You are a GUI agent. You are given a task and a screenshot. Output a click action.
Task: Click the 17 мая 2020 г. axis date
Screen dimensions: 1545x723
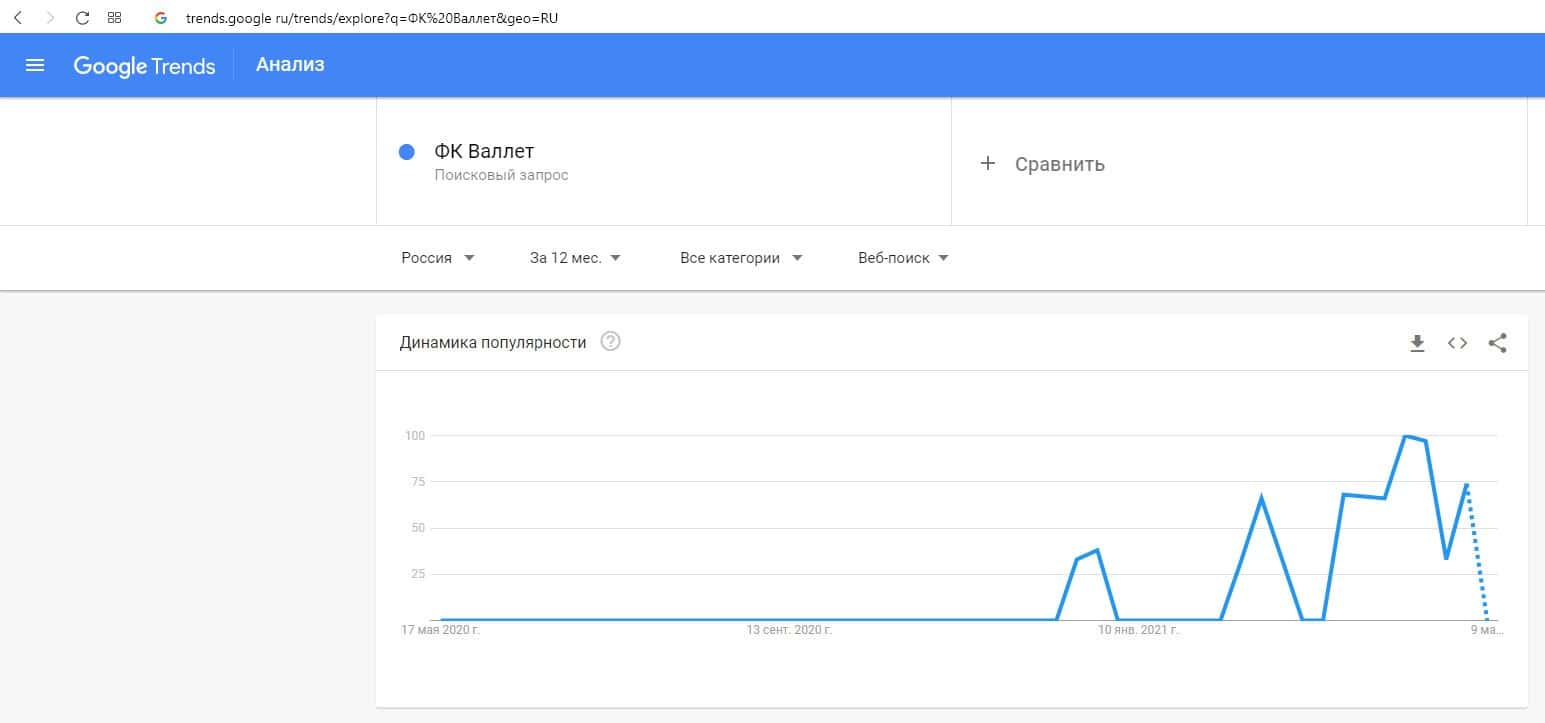[x=440, y=631]
